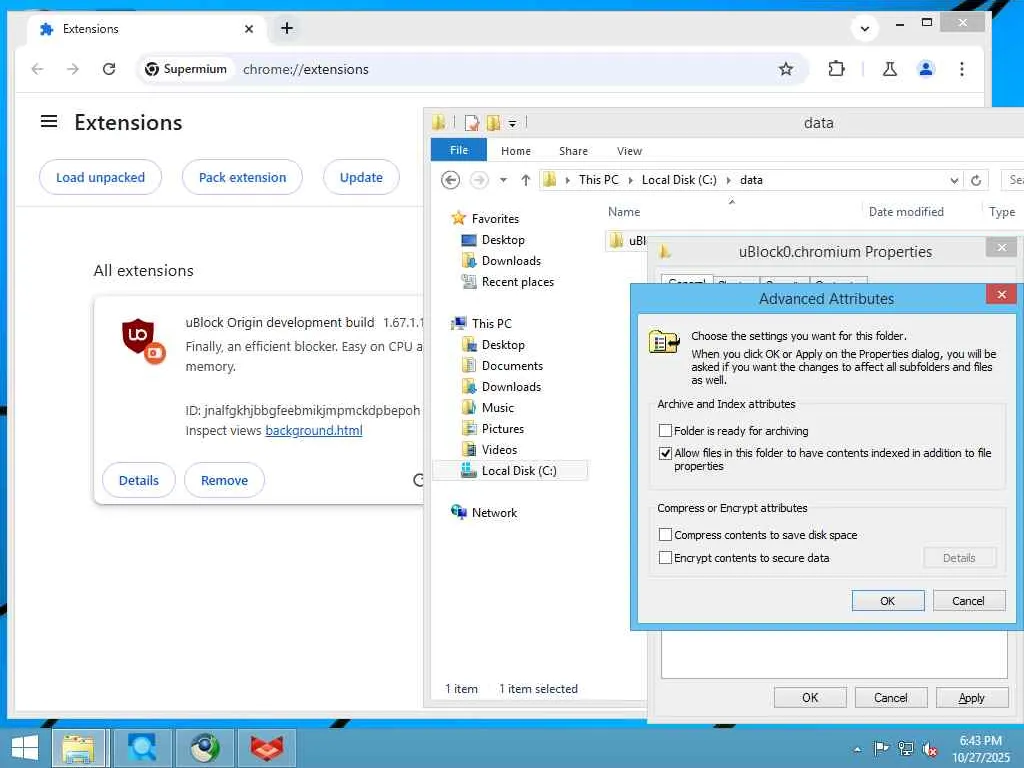Switch to the Explorer View ribbon tab
Screen dimensions: 1024x768
coord(630,151)
